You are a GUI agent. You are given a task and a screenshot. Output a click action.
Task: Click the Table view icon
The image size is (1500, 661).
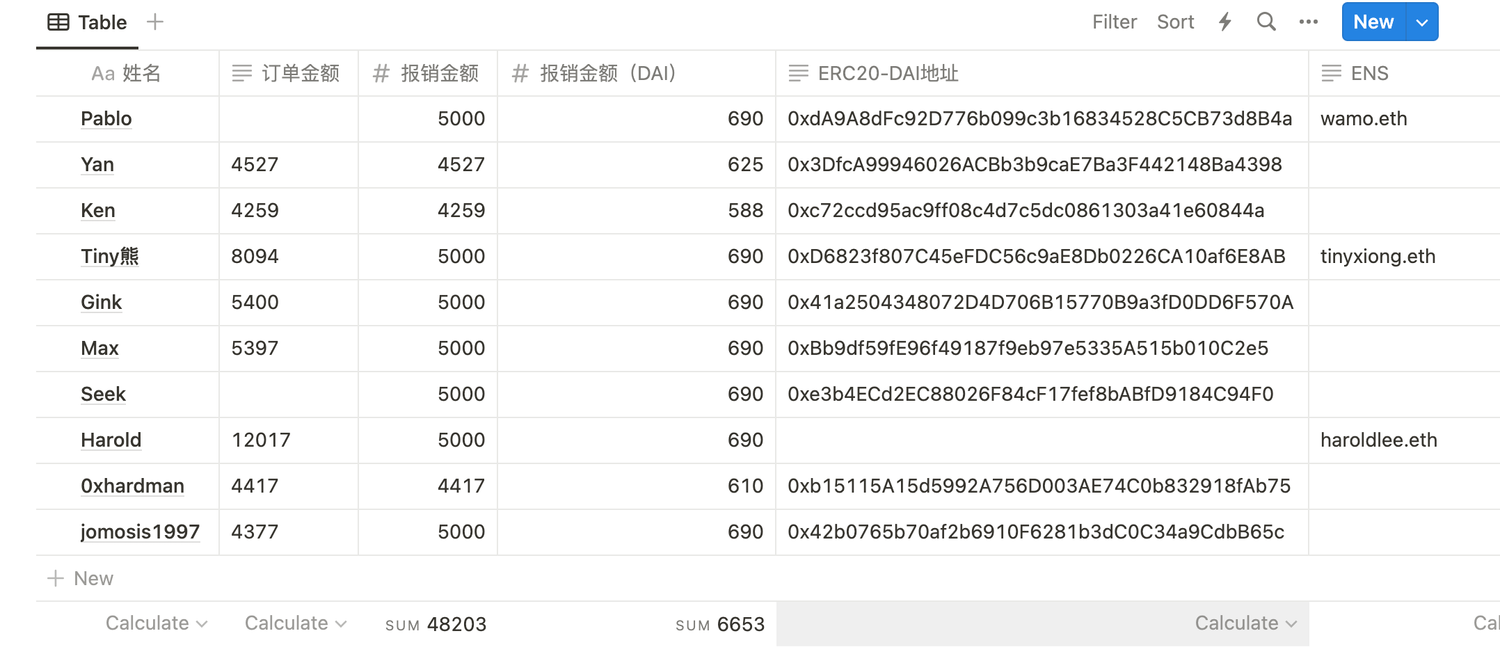point(57,22)
